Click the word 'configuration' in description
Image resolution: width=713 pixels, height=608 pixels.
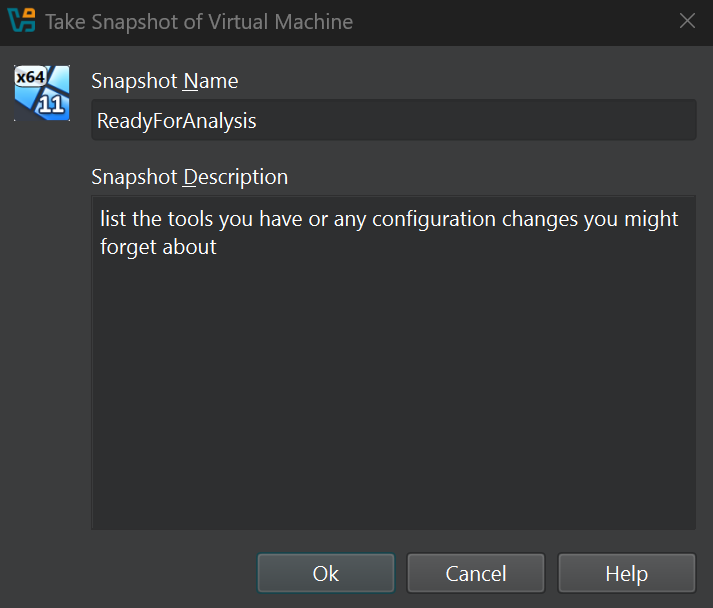coord(434,220)
